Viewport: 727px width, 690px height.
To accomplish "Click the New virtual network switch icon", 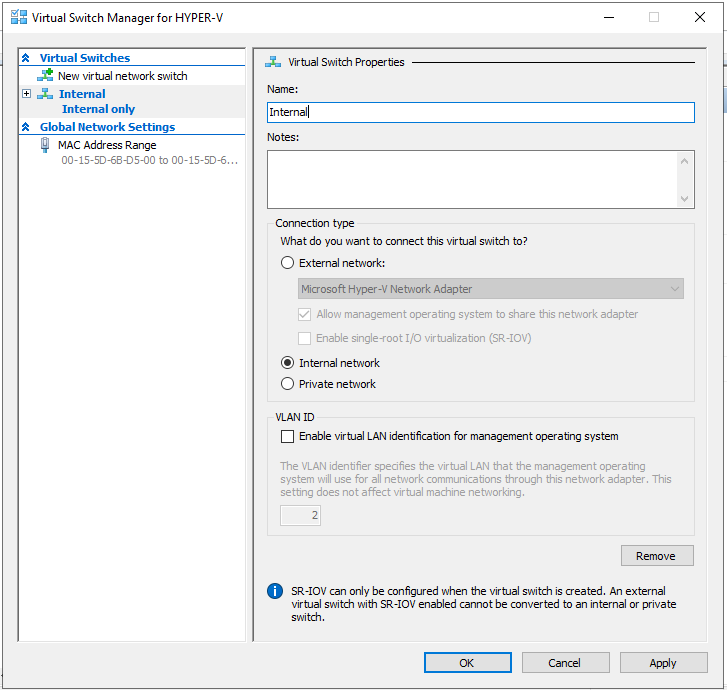I will point(45,75).
